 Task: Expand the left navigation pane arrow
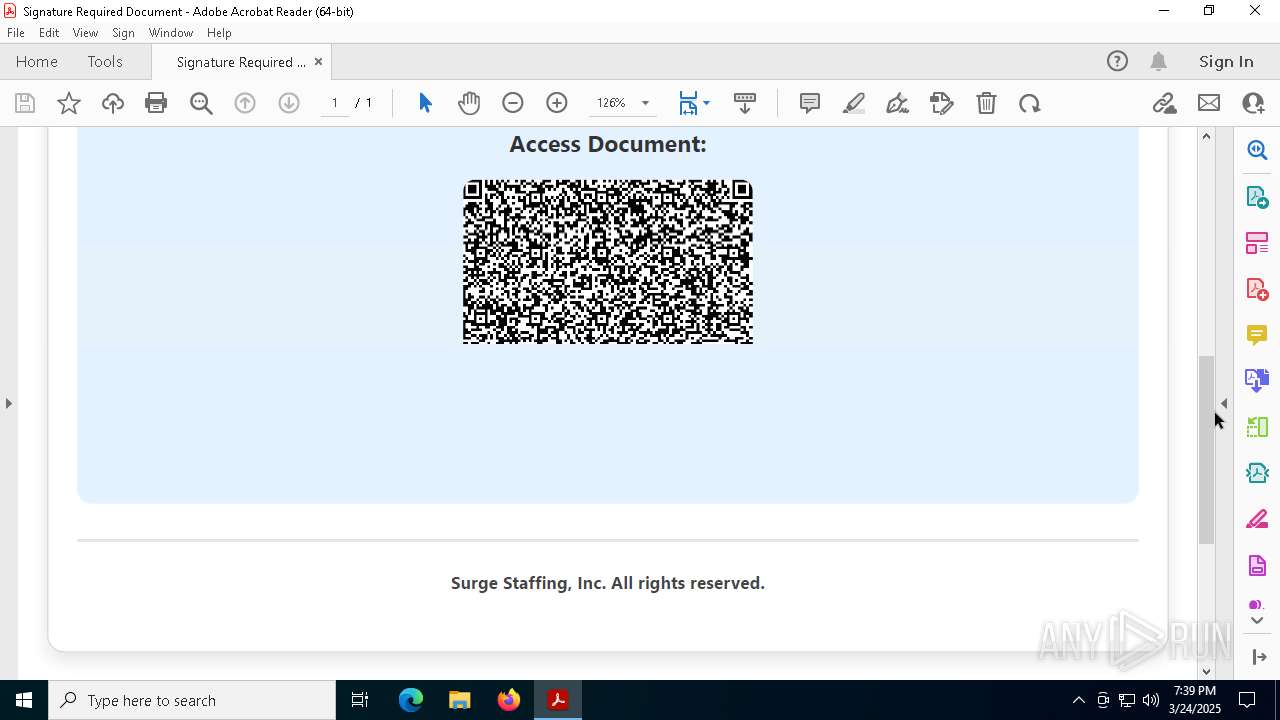tap(8, 403)
